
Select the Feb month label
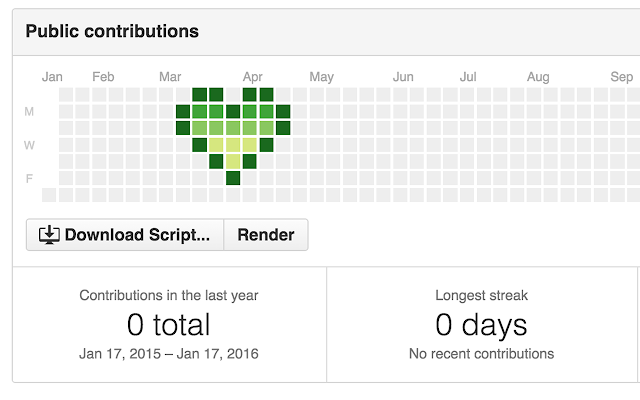click(103, 76)
